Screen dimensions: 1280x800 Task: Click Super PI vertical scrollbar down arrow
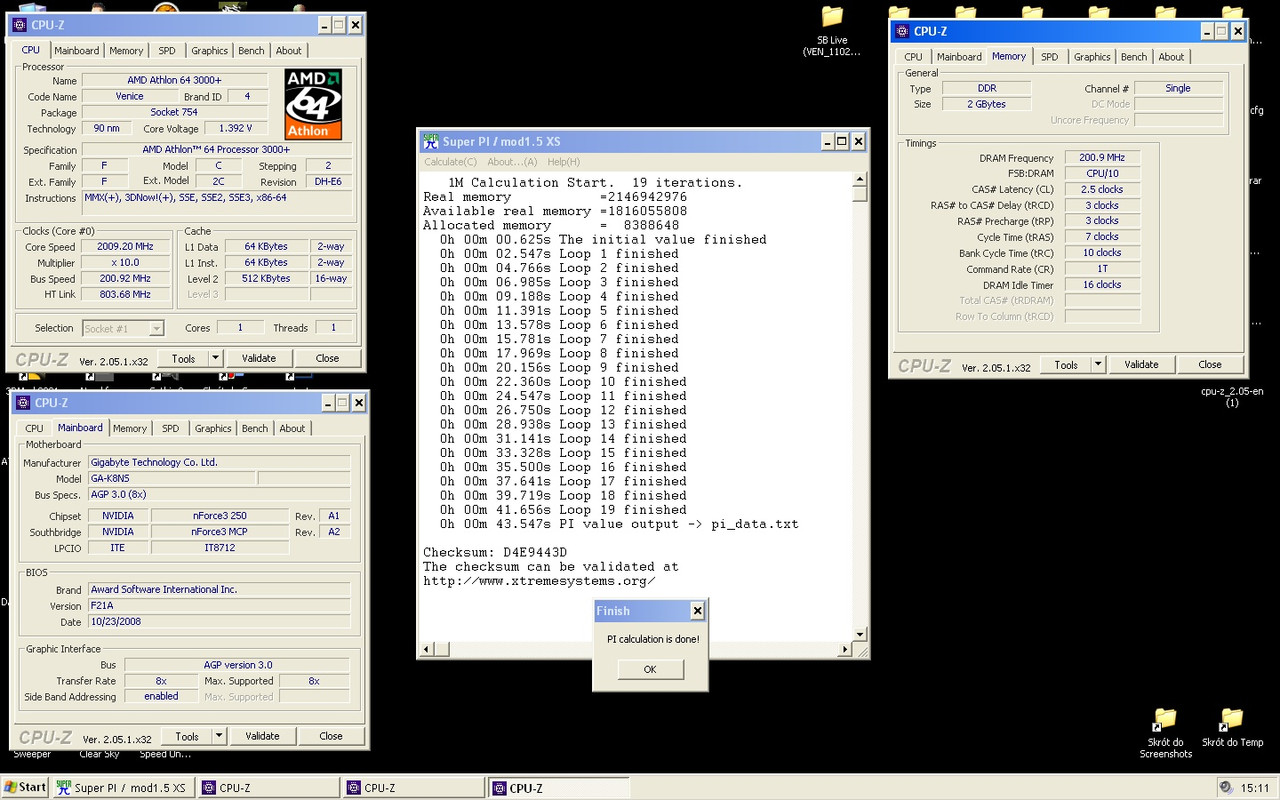coord(860,634)
